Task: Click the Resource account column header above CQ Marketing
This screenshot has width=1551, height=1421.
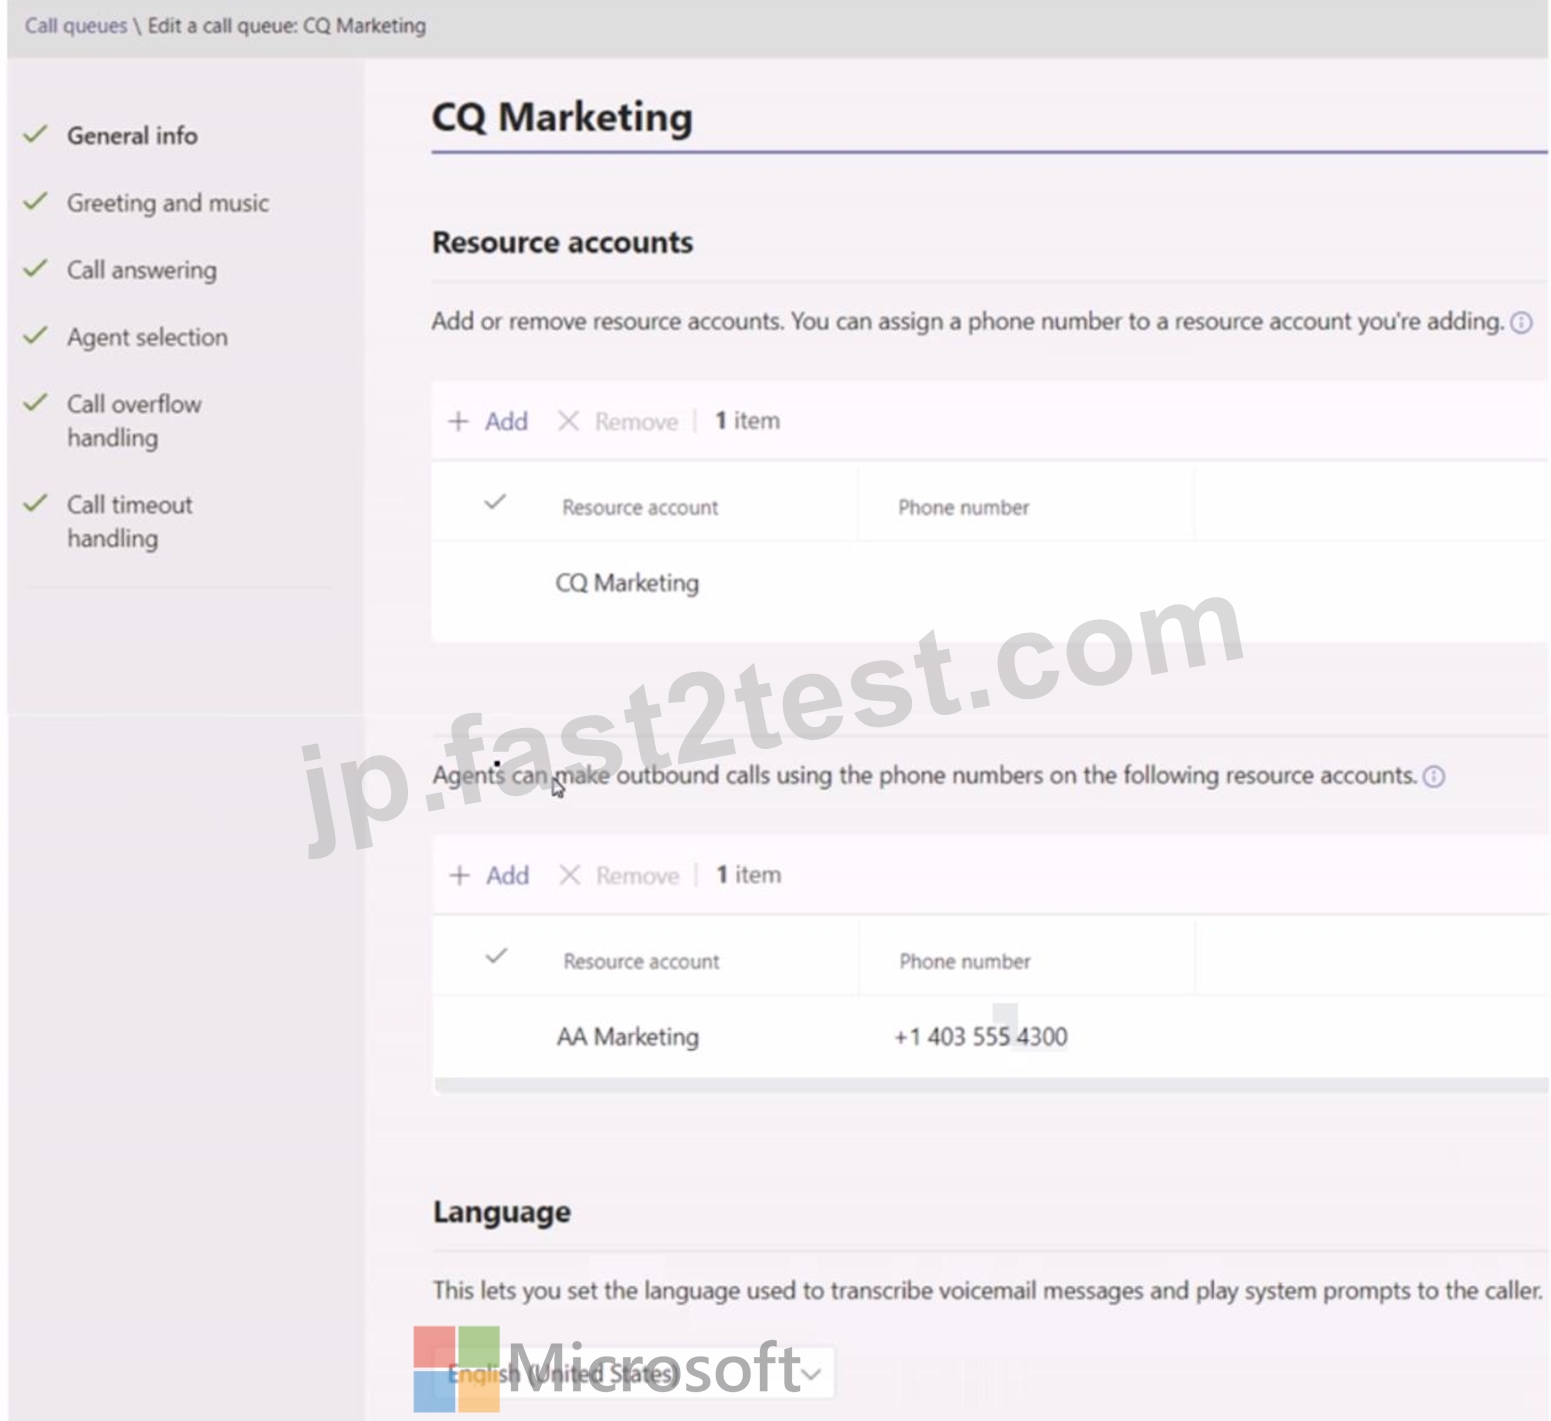Action: click(x=640, y=507)
